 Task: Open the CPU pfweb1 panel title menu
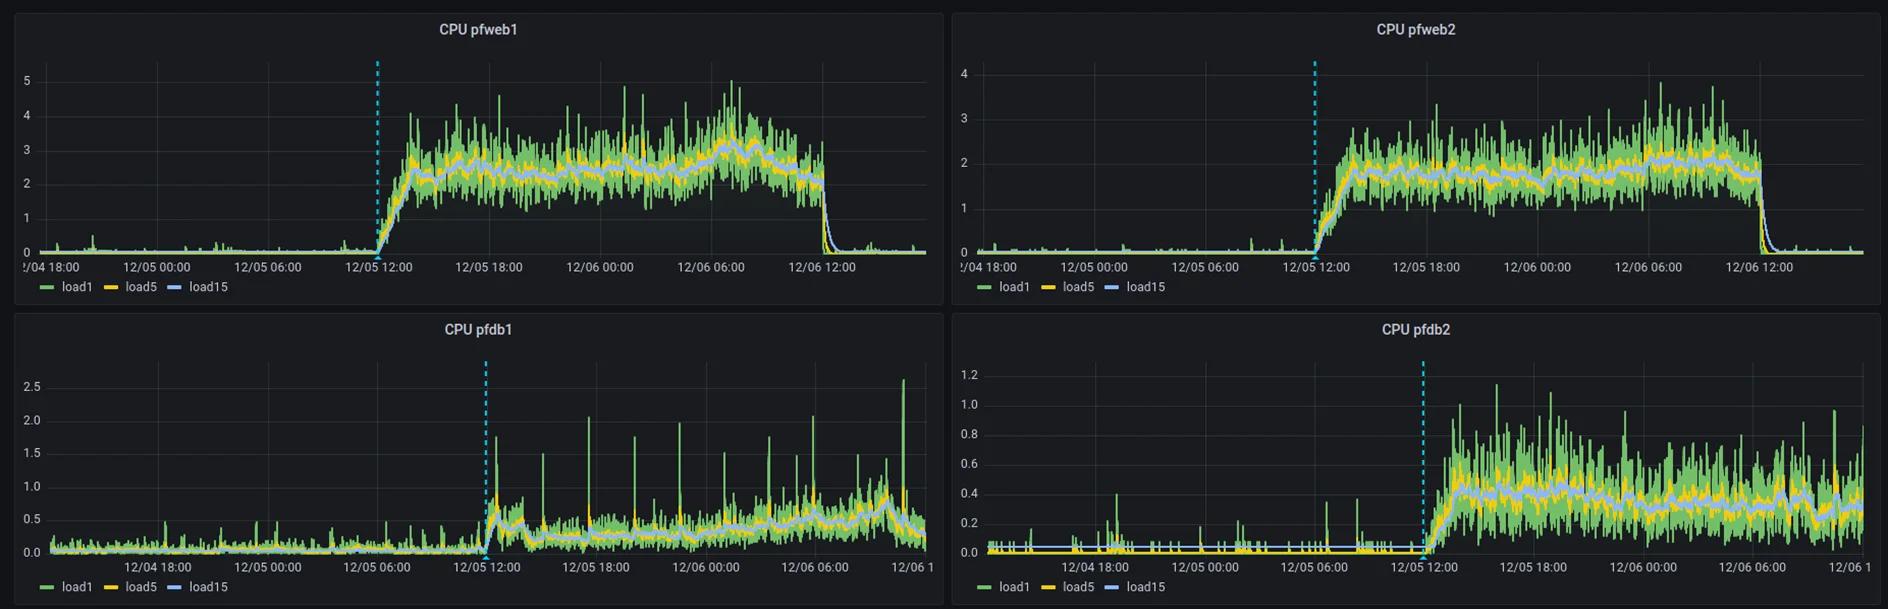(478, 30)
